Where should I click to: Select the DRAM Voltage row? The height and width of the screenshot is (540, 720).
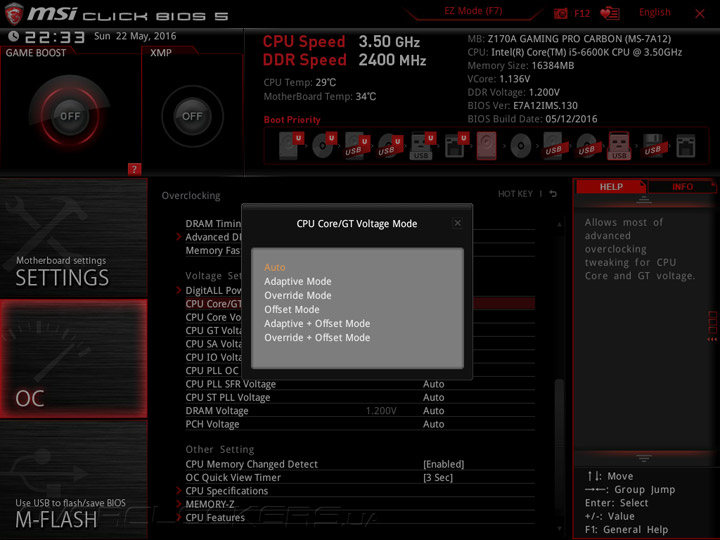click(x=360, y=411)
